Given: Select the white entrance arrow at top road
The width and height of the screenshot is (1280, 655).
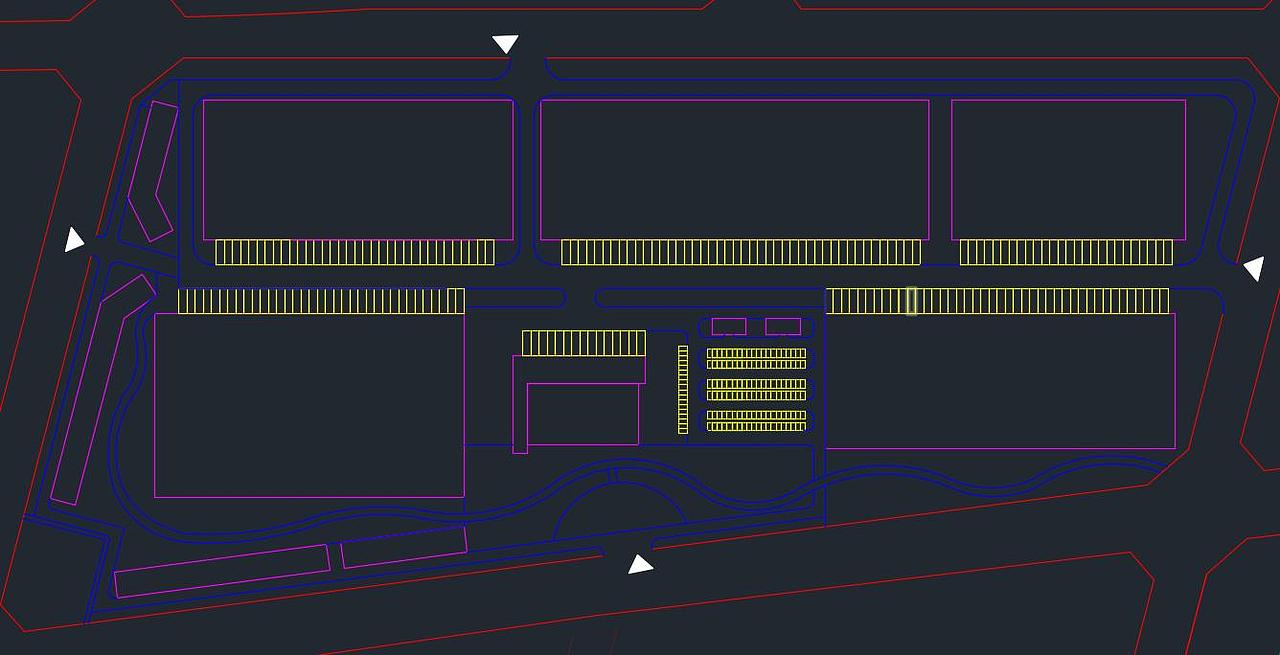Looking at the screenshot, I should click(505, 44).
